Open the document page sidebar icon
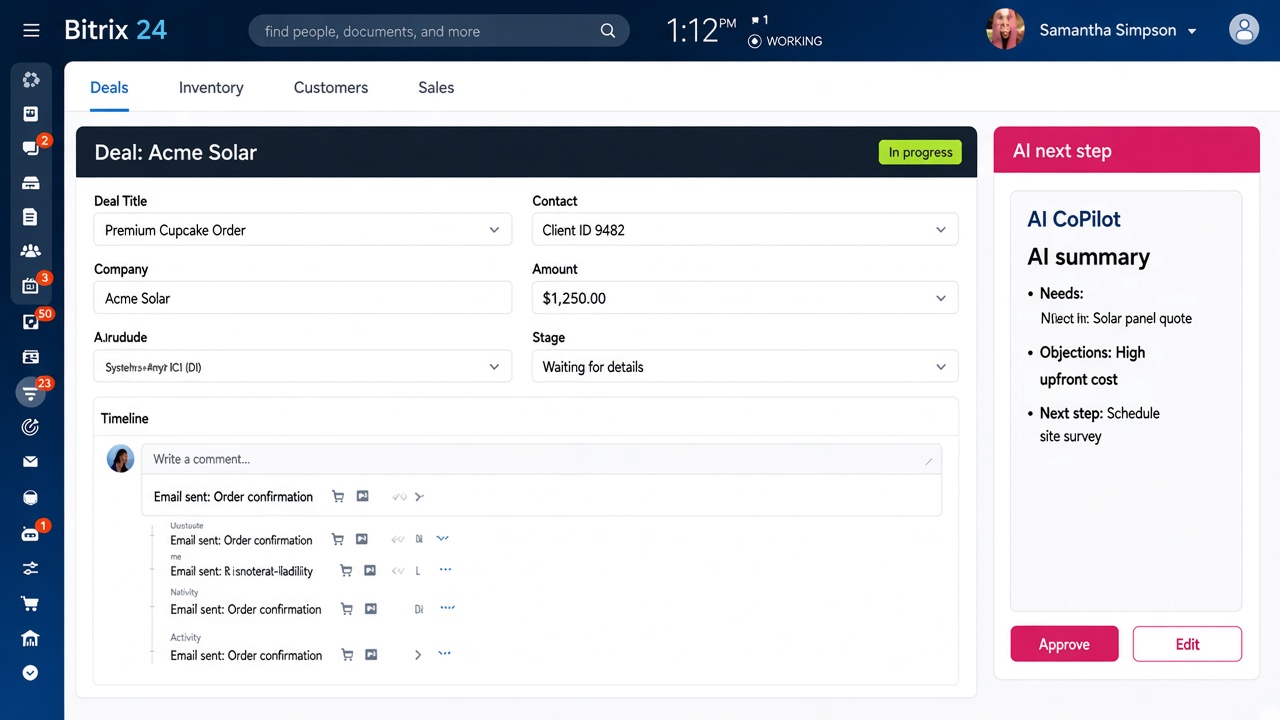This screenshot has width=1280, height=720. click(31, 217)
